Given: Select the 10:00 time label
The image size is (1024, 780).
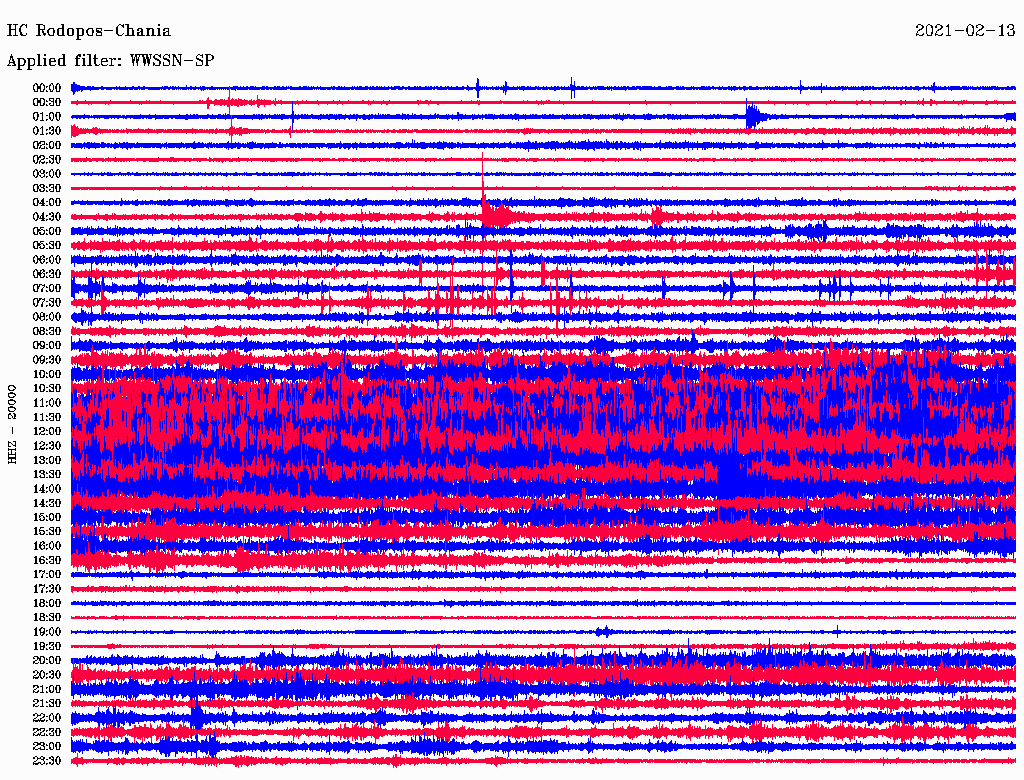Looking at the screenshot, I should (47, 375).
